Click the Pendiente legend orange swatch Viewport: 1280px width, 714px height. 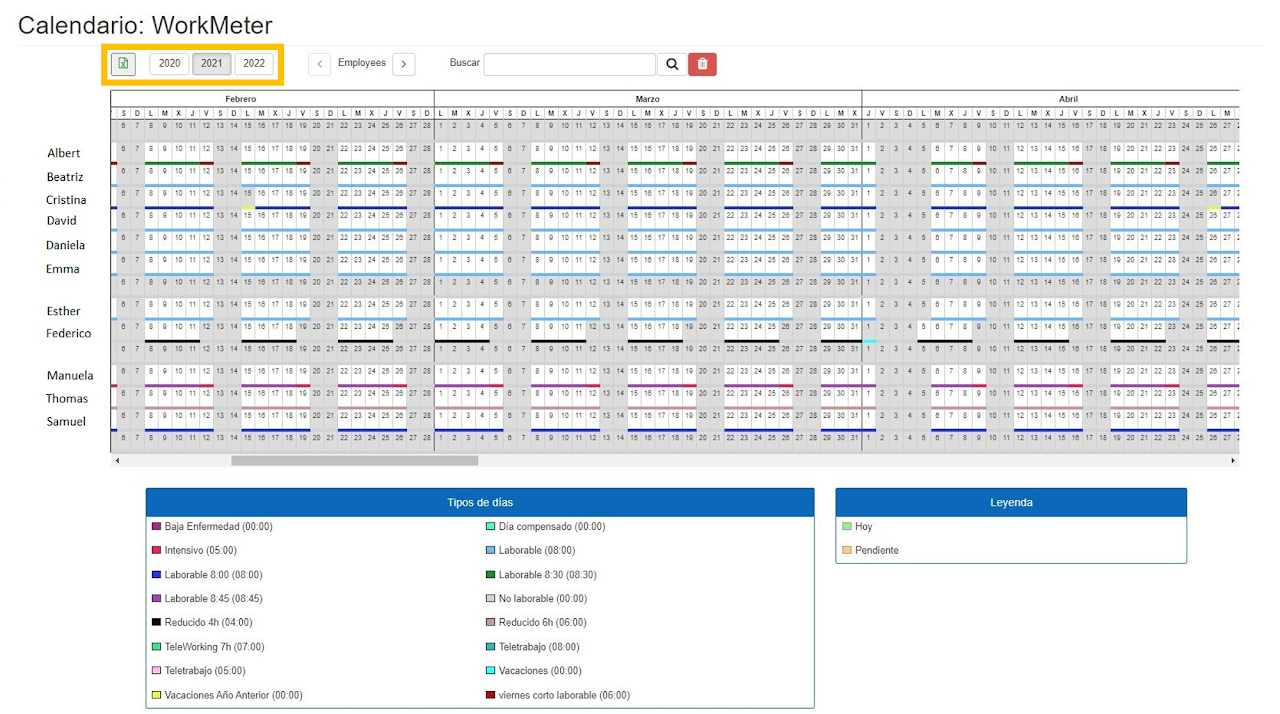(847, 551)
